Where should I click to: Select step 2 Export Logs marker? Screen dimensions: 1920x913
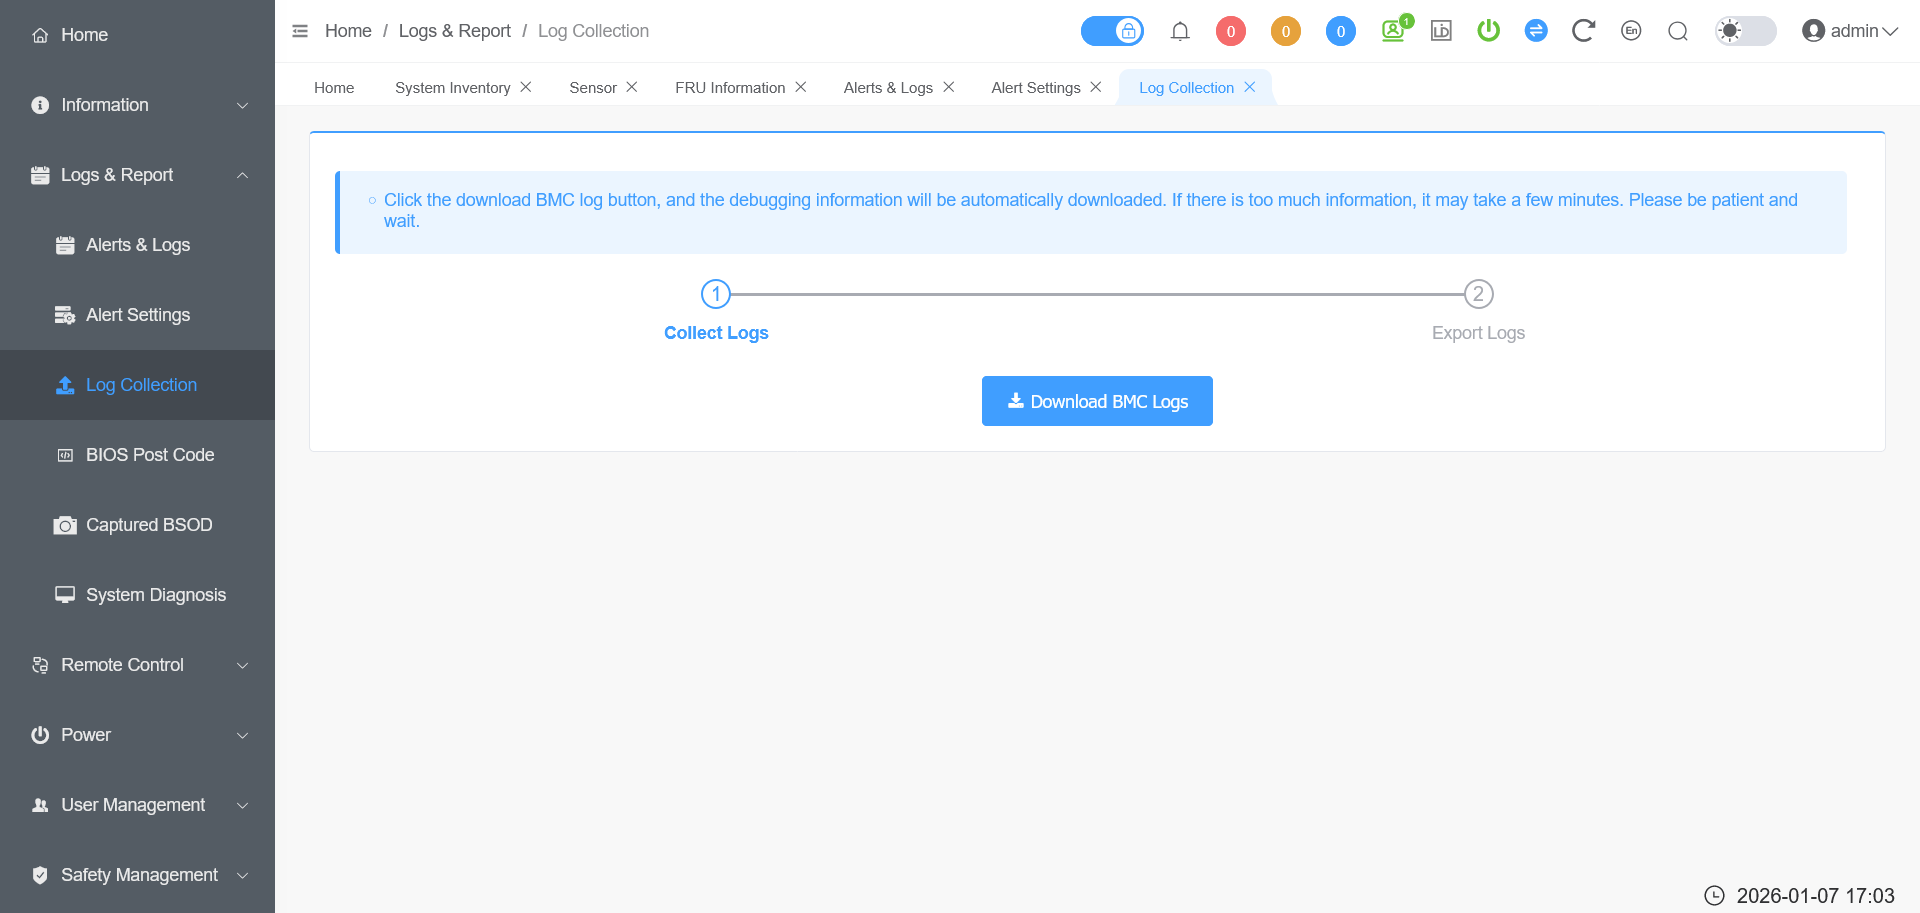click(1478, 294)
